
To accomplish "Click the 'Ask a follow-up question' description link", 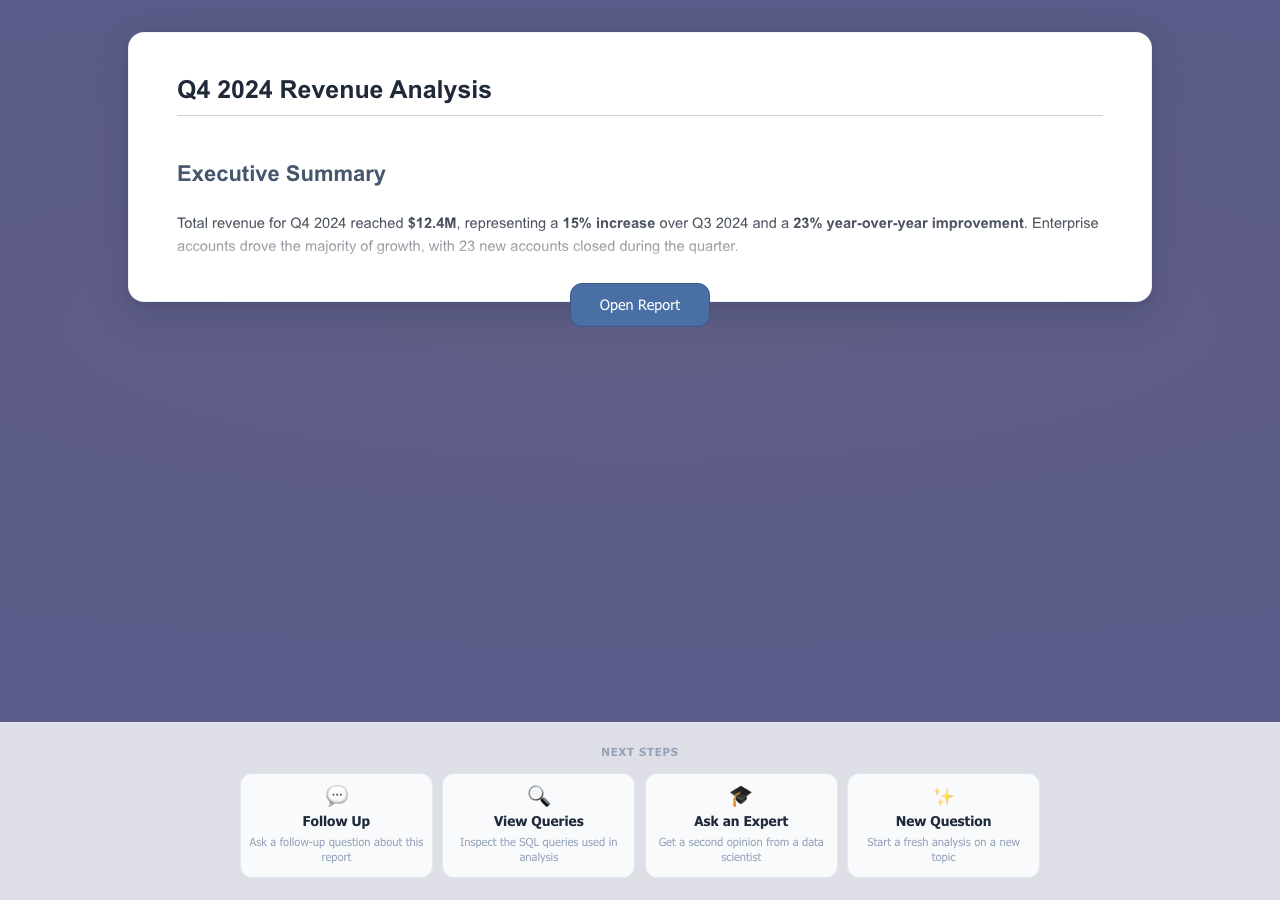I will (336, 849).
